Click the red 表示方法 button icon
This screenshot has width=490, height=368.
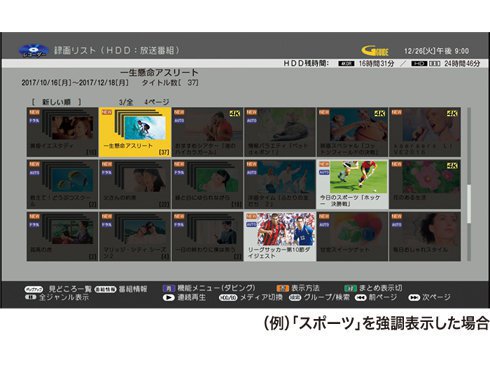(283, 288)
